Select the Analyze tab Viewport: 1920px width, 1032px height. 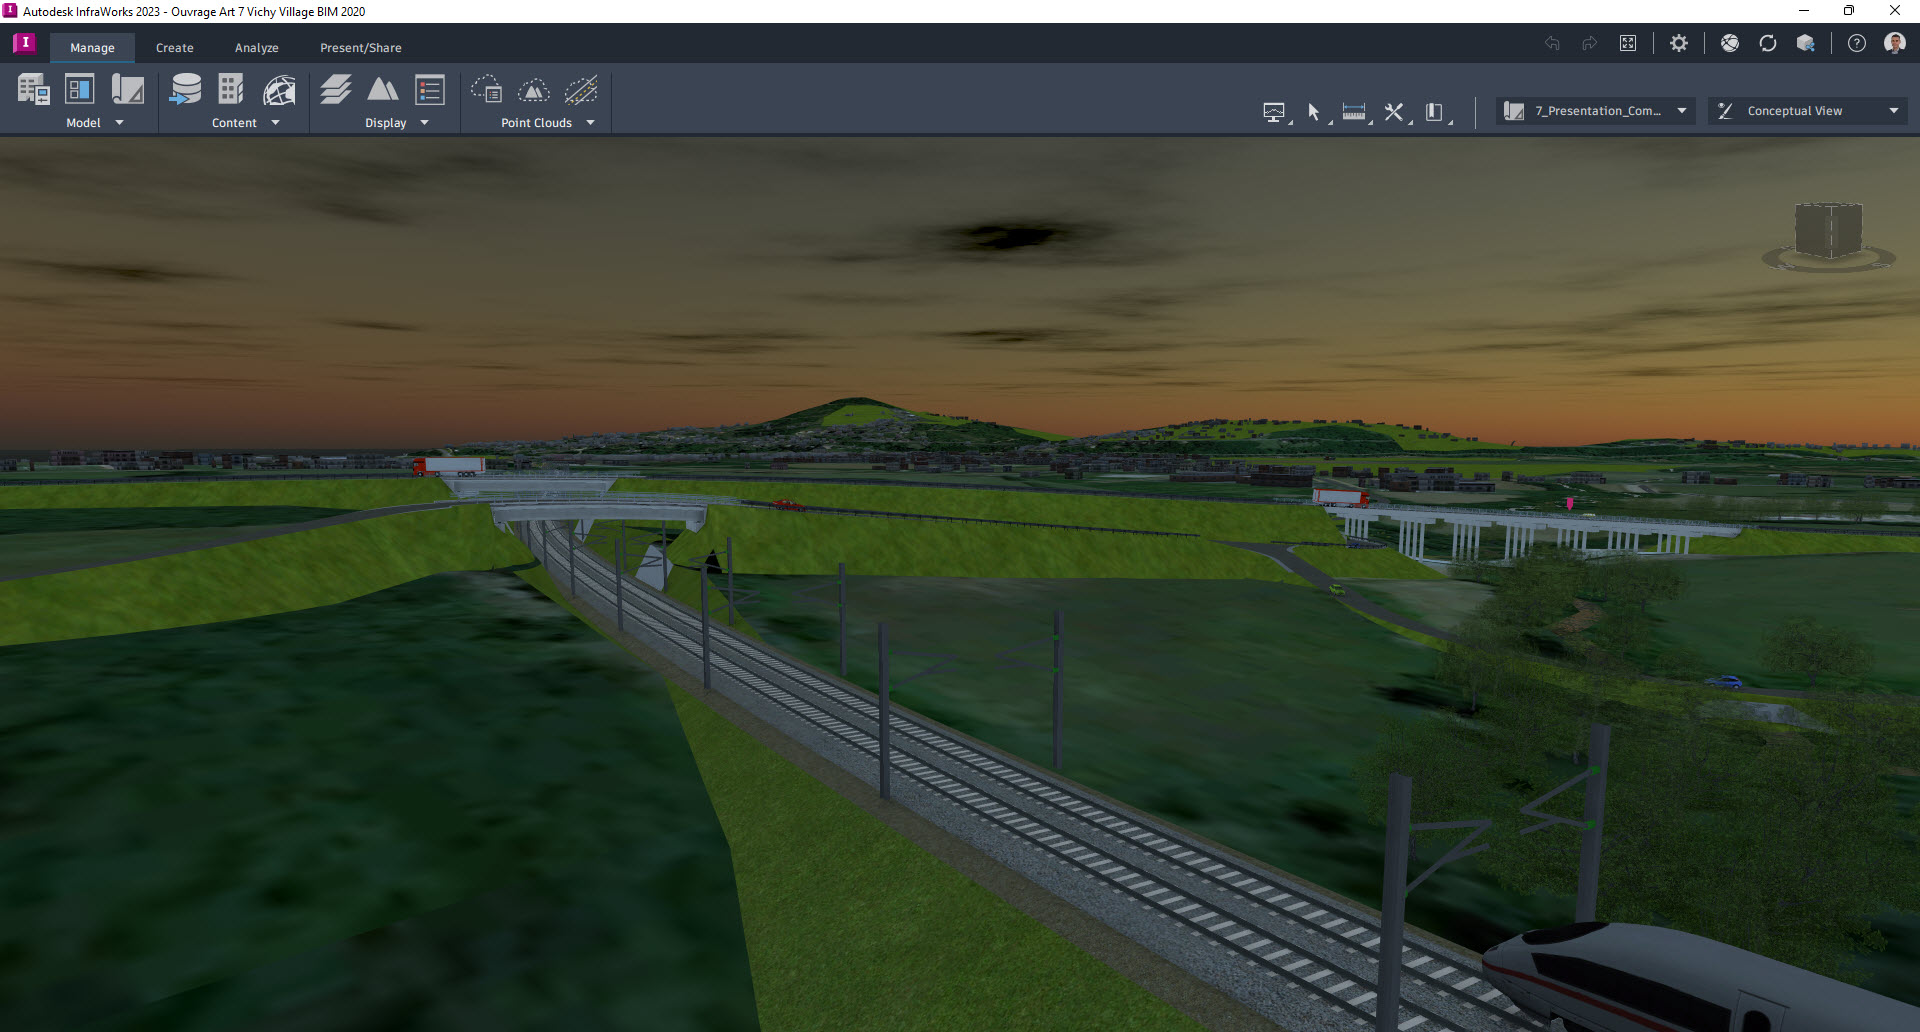(256, 47)
